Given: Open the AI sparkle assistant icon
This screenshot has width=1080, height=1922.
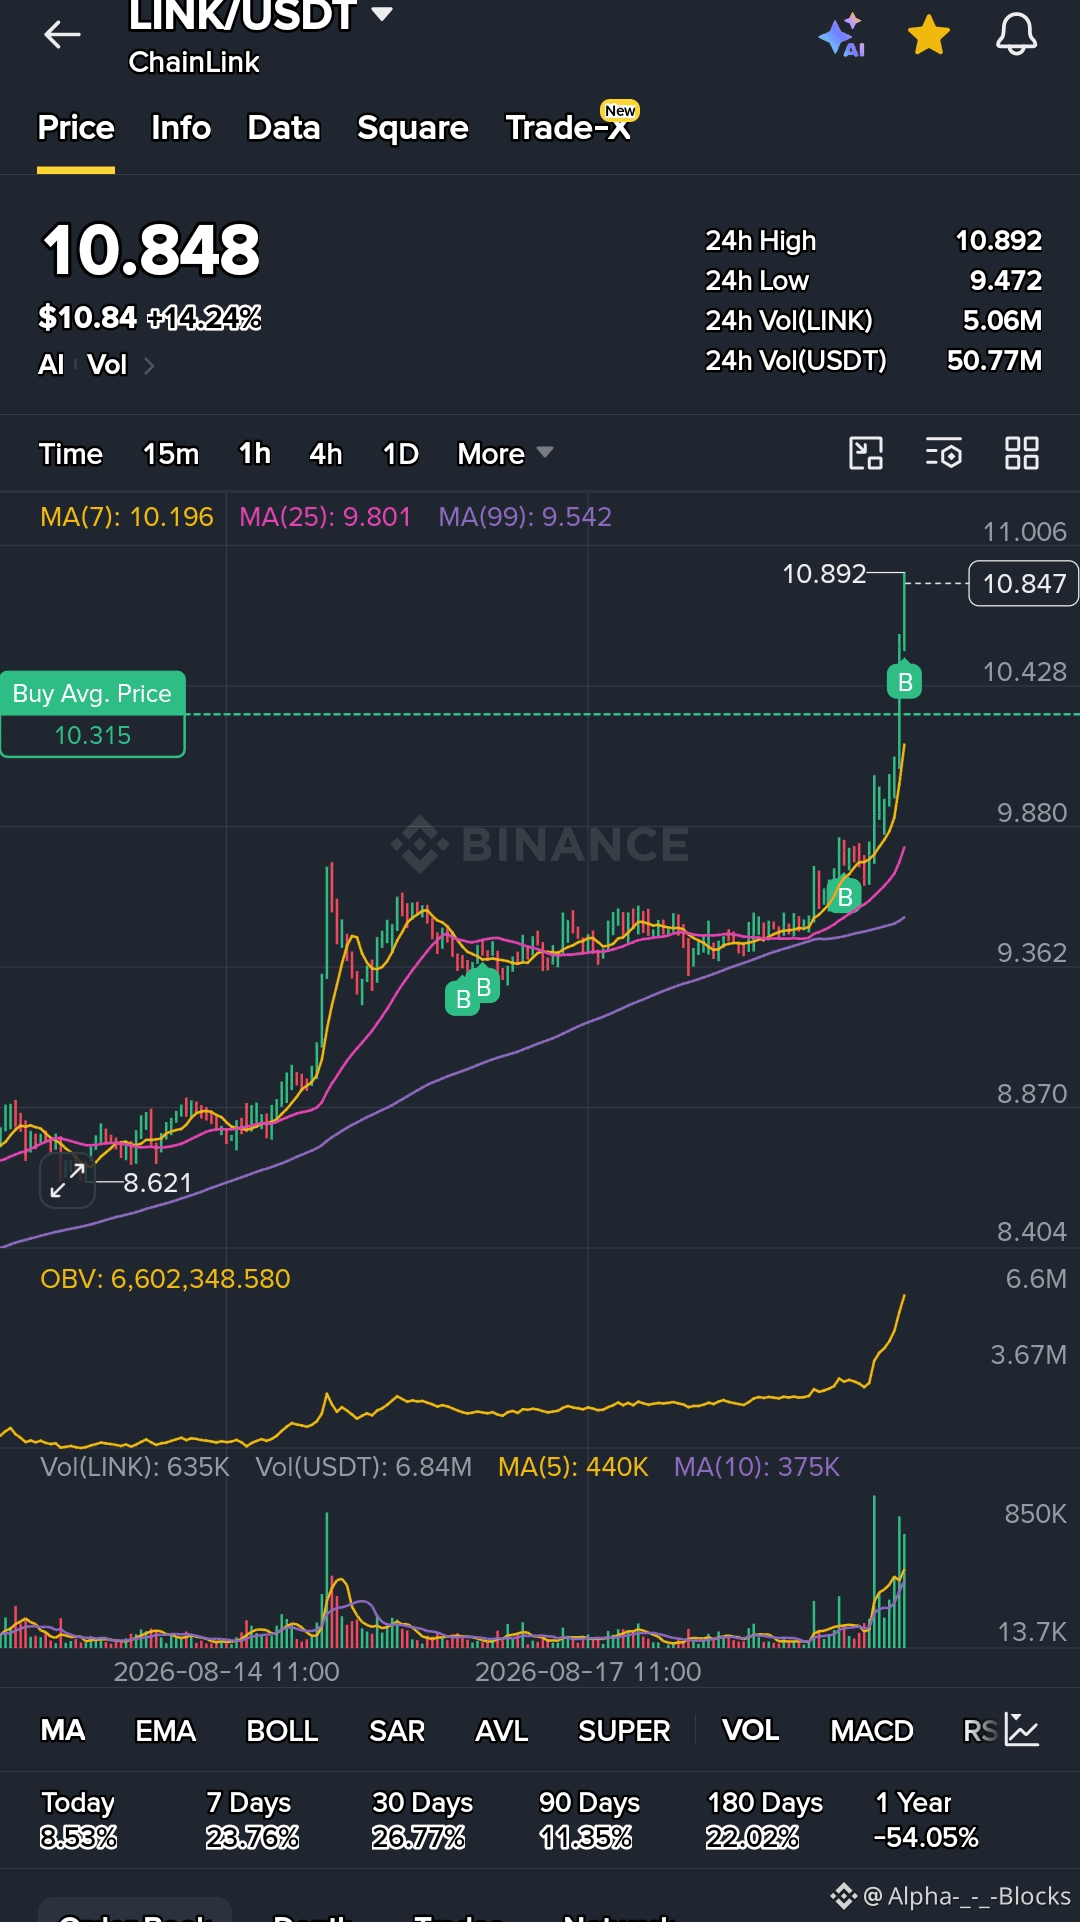Looking at the screenshot, I should [x=842, y=35].
